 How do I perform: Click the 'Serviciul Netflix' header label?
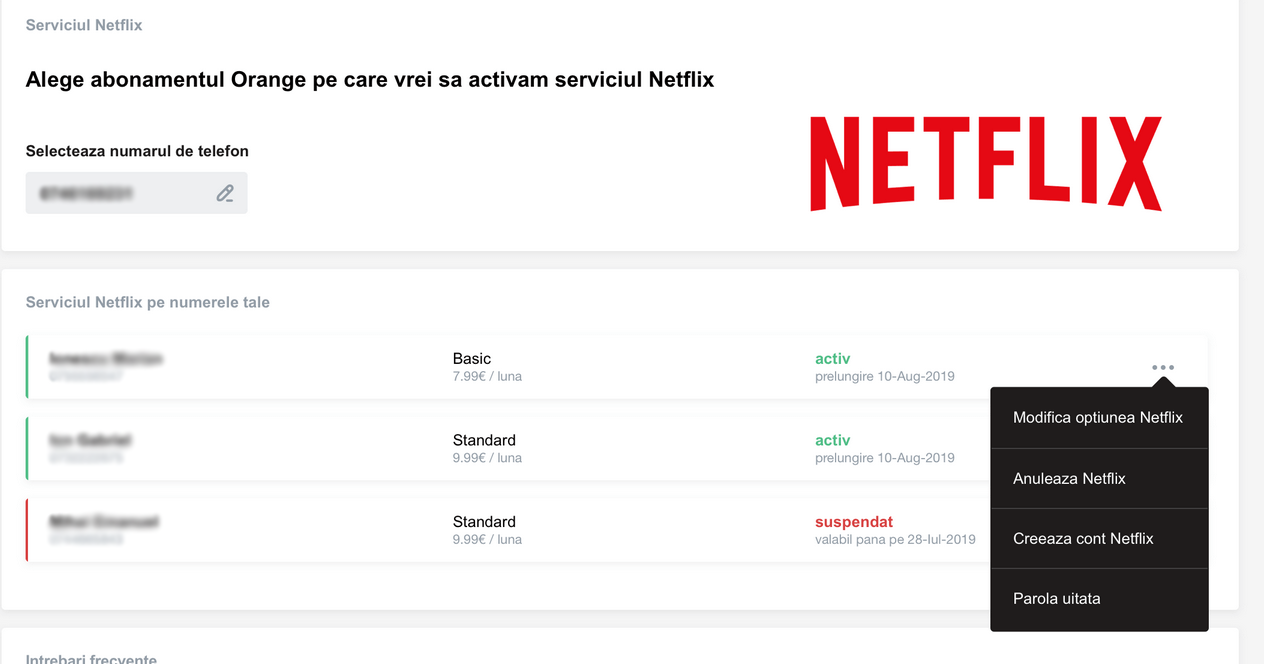point(84,25)
